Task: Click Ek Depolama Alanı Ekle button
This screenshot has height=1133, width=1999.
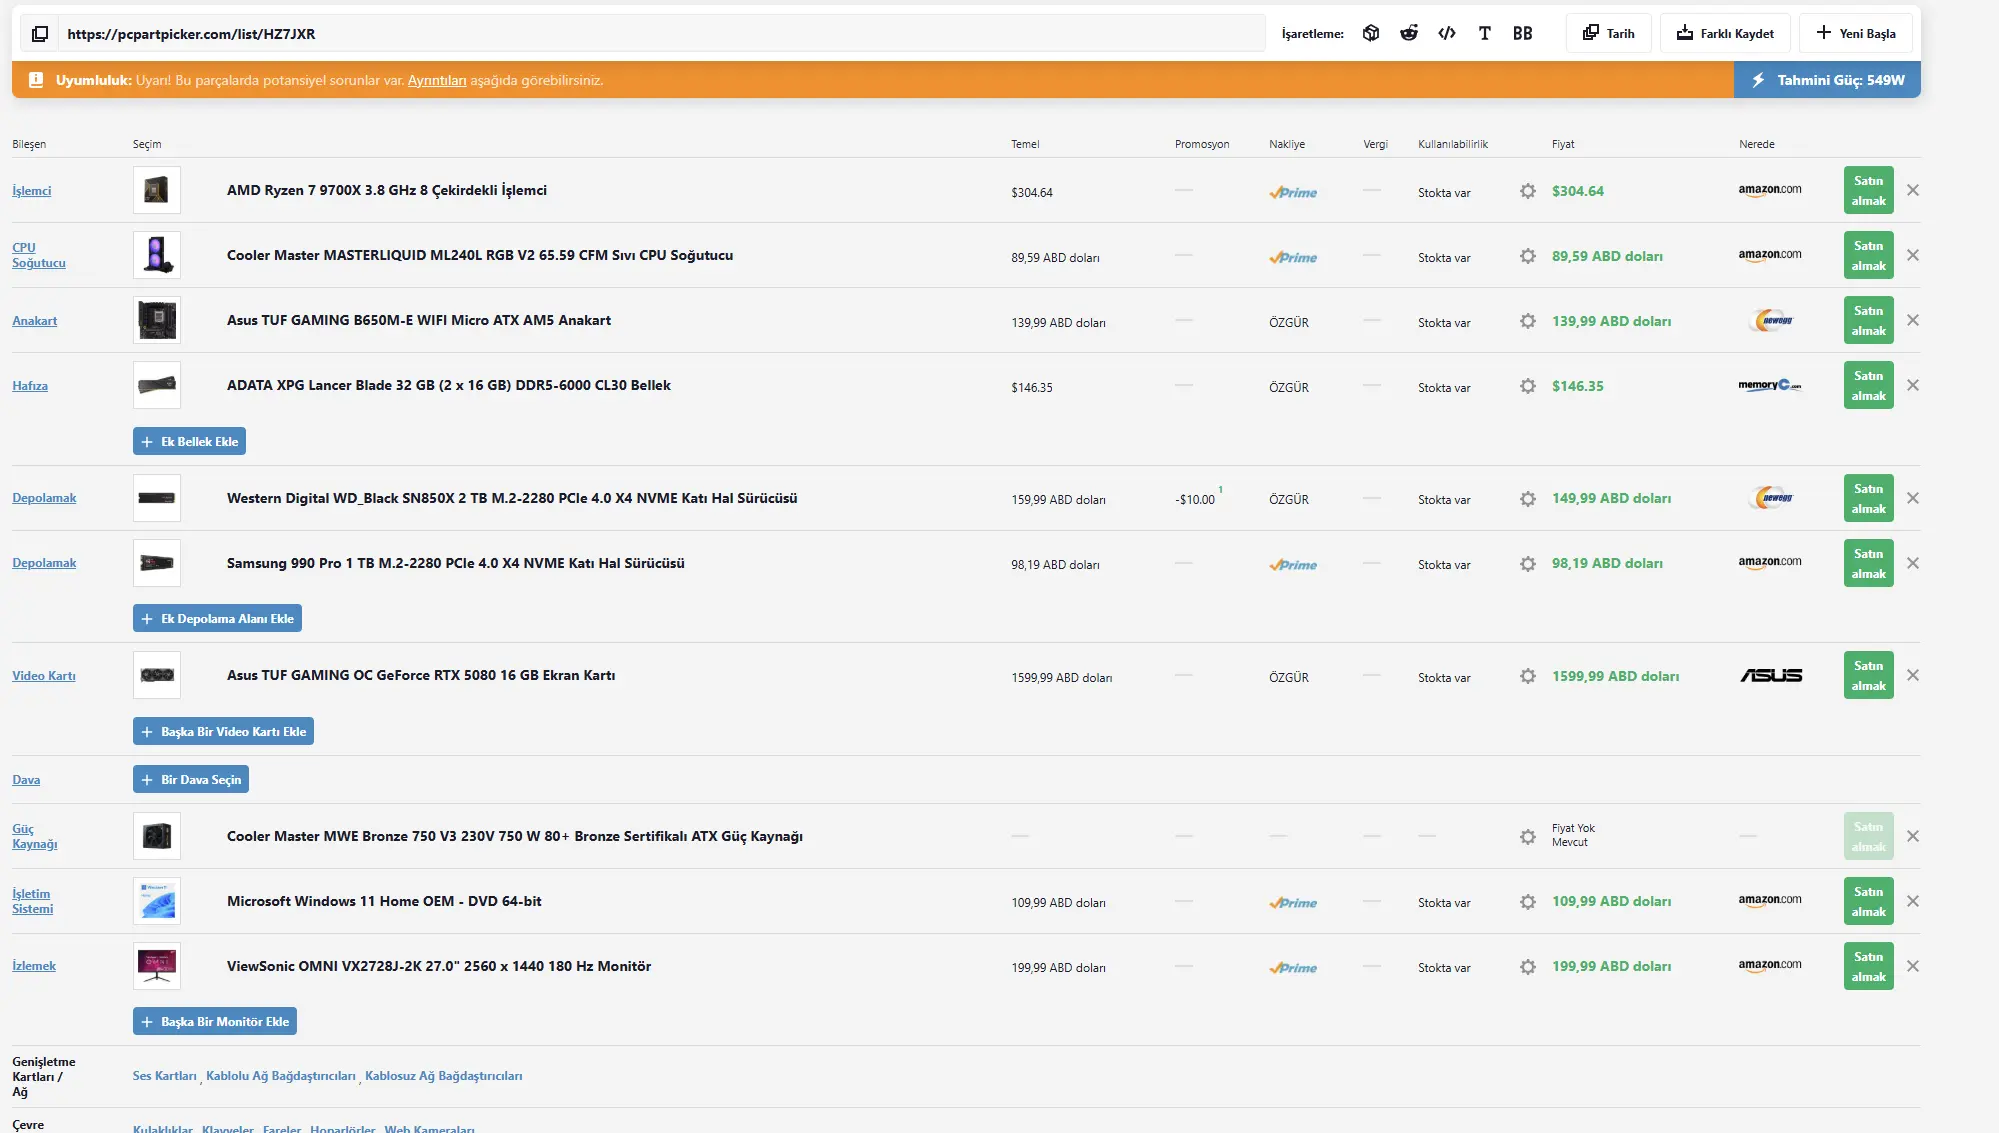Action: tap(217, 618)
